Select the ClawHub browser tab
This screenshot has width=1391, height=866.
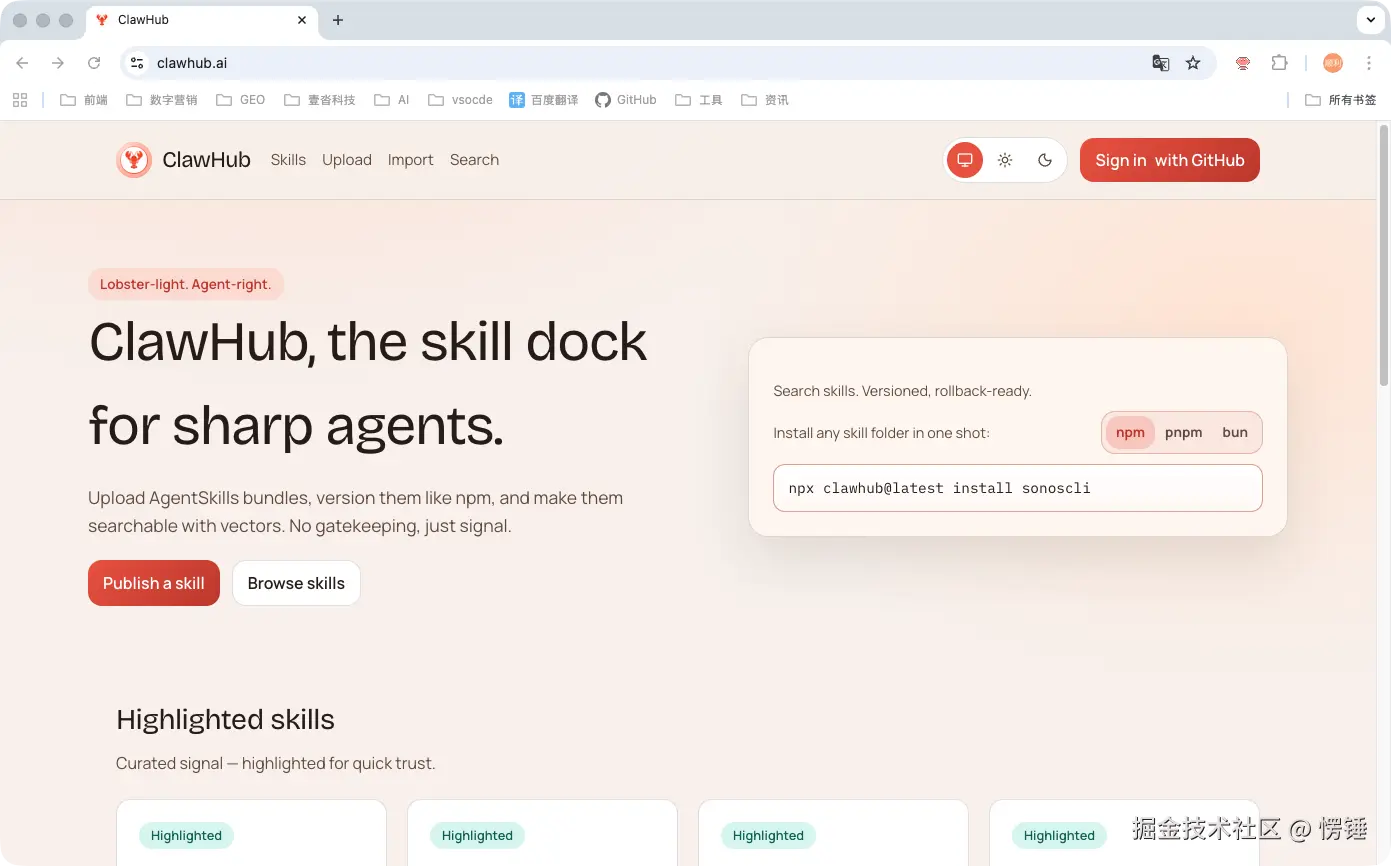coord(203,20)
